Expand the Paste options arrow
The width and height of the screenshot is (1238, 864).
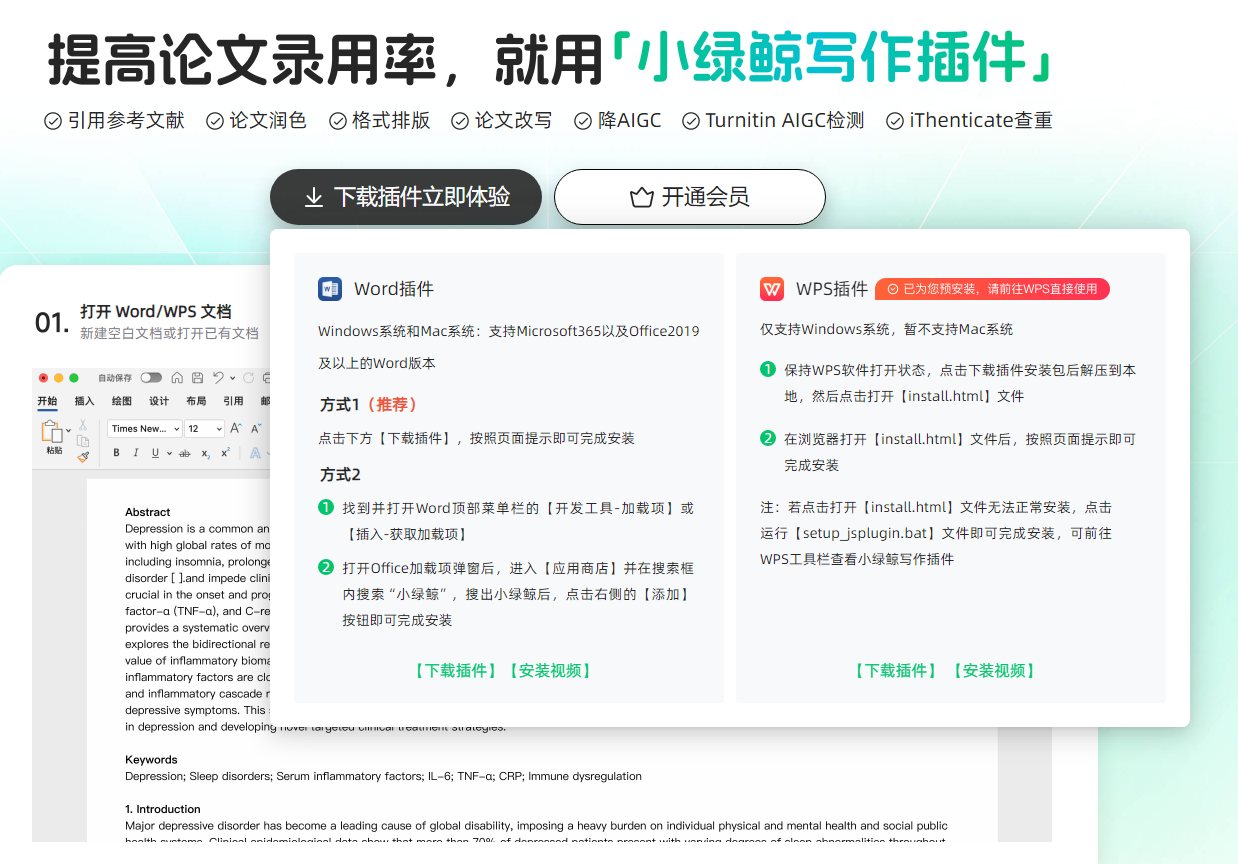coord(68,431)
